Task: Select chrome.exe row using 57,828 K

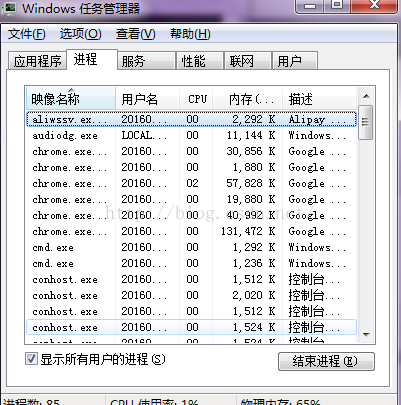Action: pos(191,183)
